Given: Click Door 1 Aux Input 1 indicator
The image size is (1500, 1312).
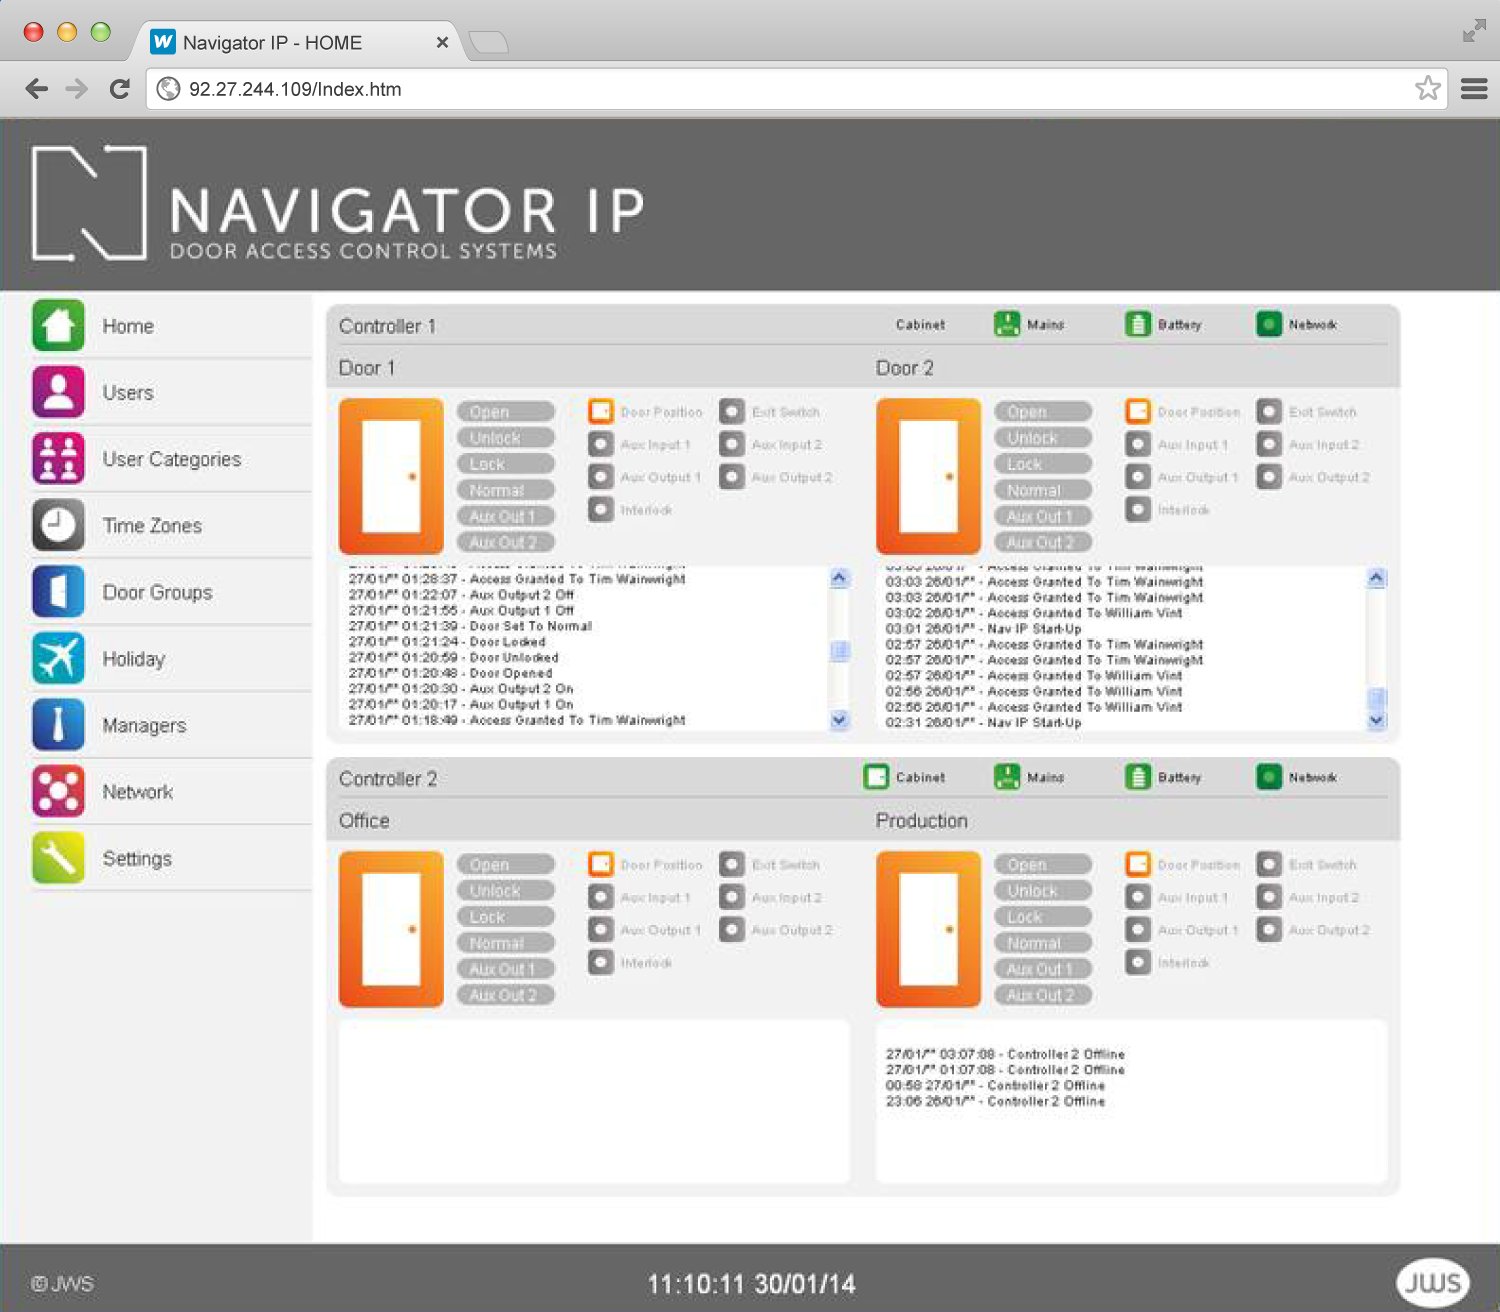Looking at the screenshot, I should [x=601, y=444].
